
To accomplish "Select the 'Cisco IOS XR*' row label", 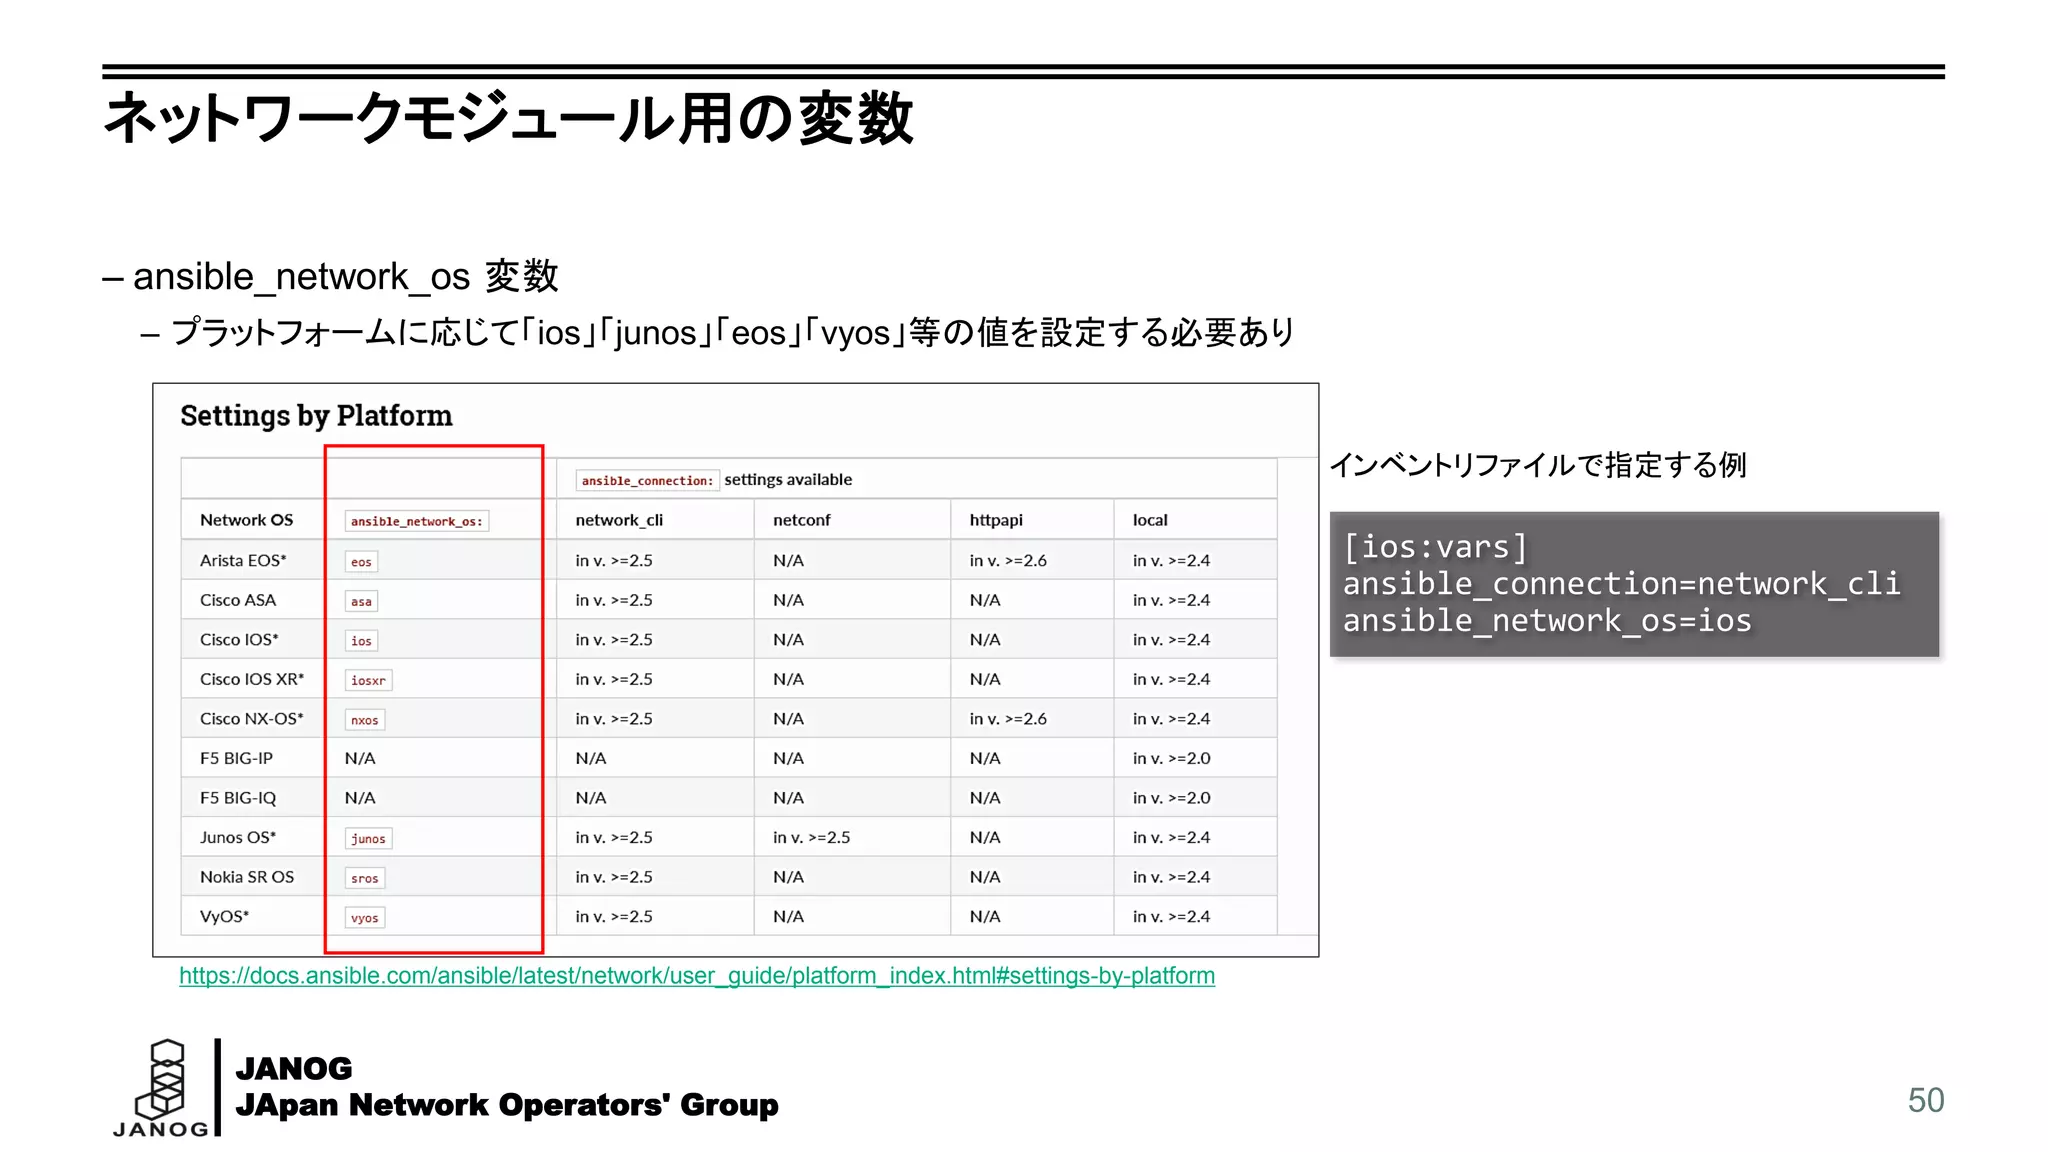I will (252, 679).
